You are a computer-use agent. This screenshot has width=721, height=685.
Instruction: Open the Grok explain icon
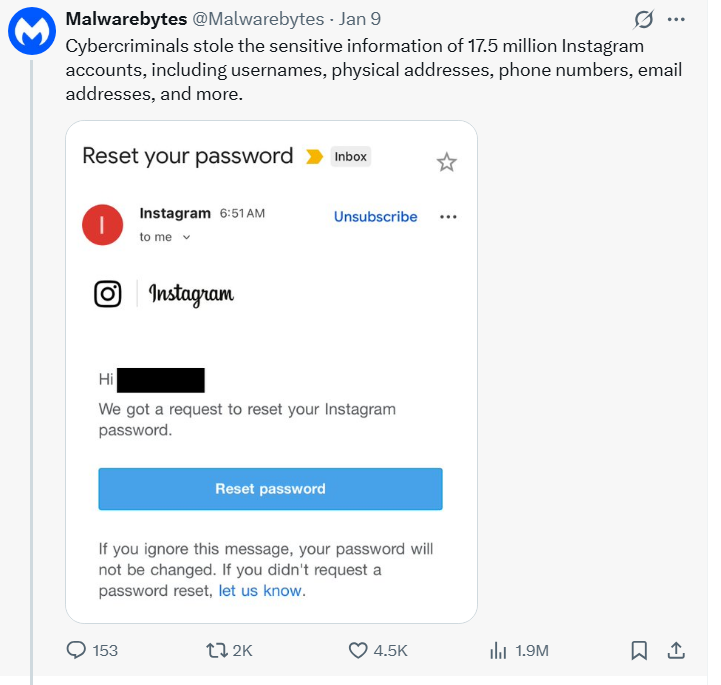click(x=645, y=19)
